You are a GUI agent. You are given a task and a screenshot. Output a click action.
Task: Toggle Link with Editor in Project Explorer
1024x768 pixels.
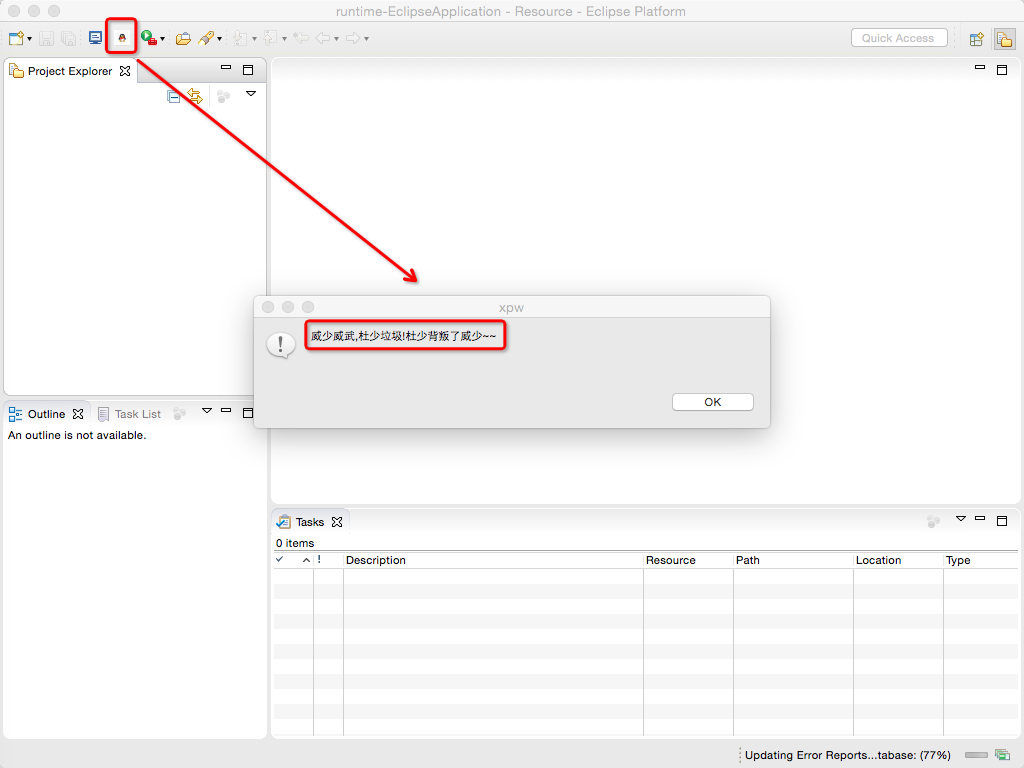[195, 96]
